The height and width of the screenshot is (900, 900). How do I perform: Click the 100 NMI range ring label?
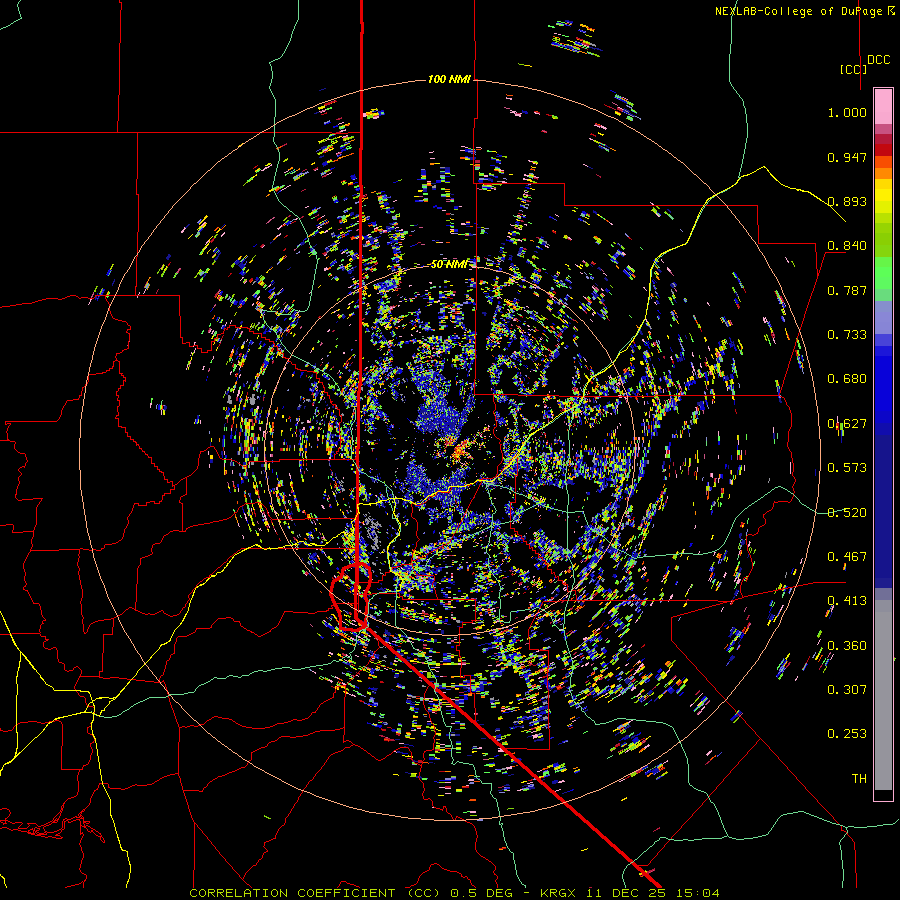coord(449,79)
